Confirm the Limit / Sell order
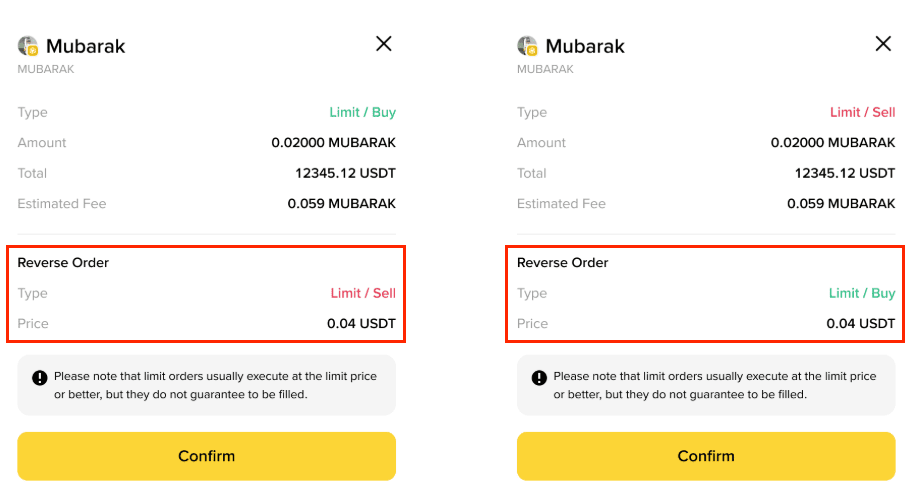The image size is (913, 499). click(706, 456)
